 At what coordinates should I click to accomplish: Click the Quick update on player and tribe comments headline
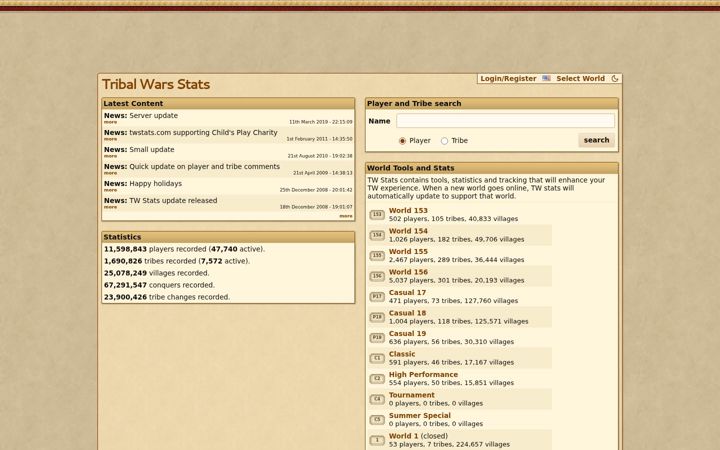coord(204,167)
